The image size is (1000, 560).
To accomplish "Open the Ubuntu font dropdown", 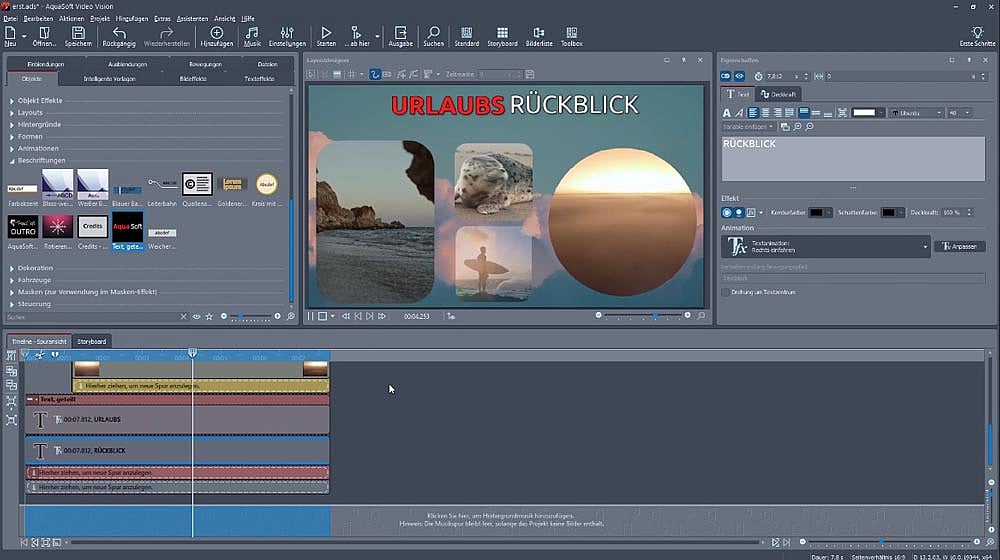I will click(914, 113).
